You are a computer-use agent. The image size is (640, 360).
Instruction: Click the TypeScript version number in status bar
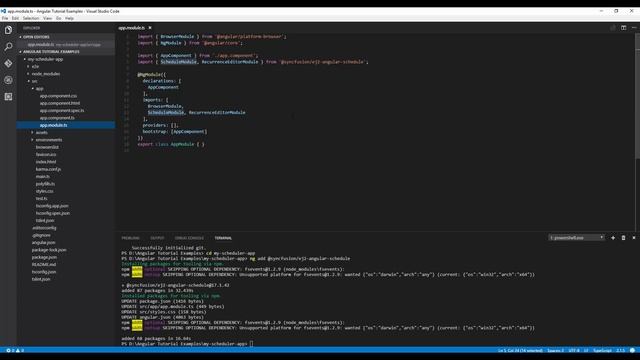coord(620,350)
